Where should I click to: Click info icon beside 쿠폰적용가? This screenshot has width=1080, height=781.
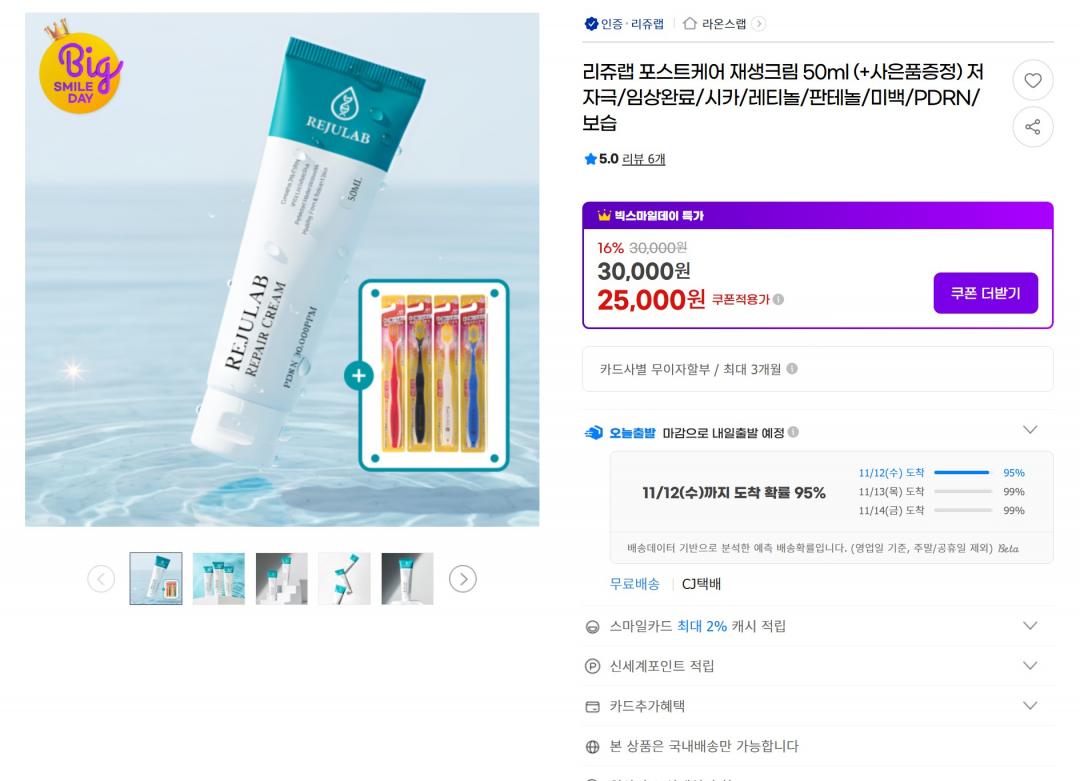point(778,300)
